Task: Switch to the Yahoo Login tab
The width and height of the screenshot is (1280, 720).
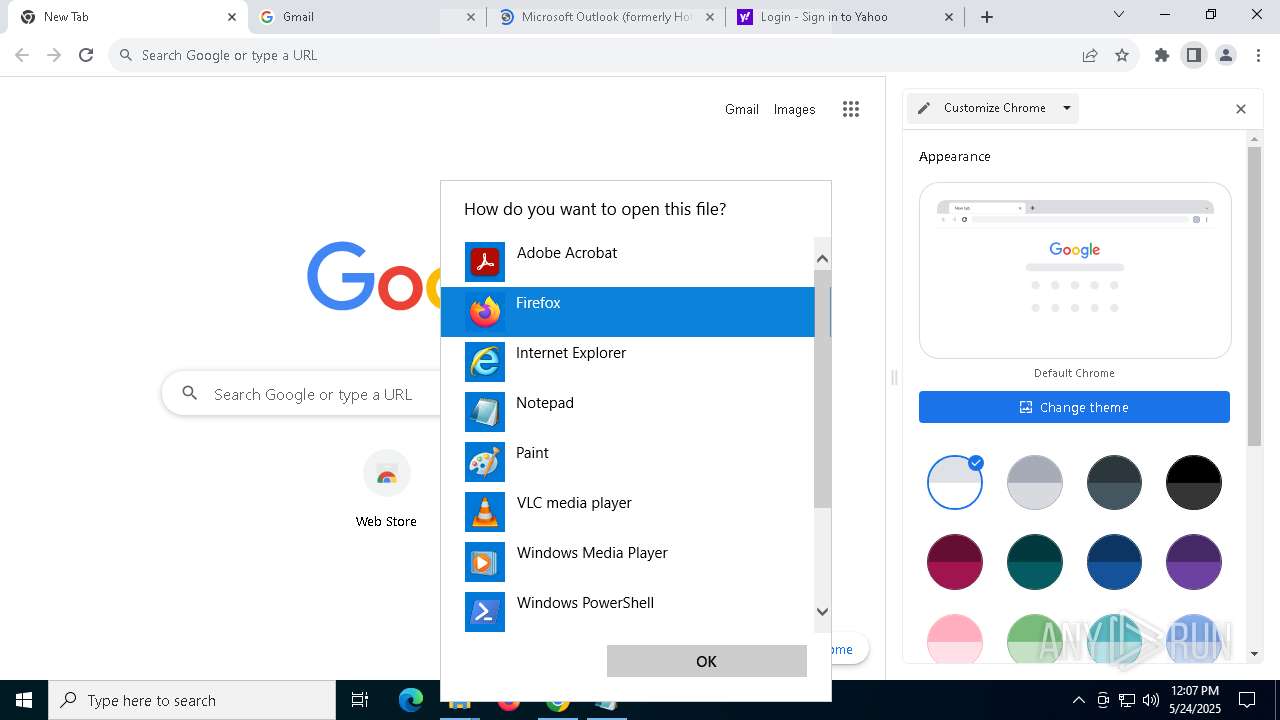Action: [846, 17]
